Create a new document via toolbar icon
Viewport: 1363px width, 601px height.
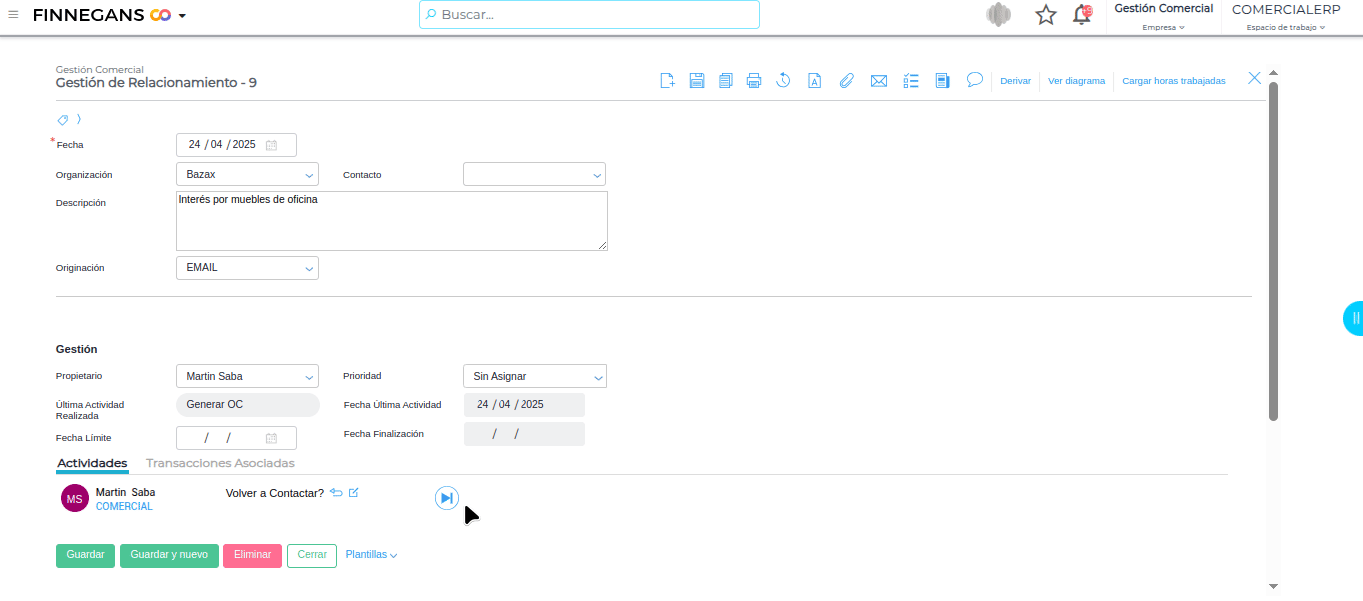pyautogui.click(x=668, y=81)
